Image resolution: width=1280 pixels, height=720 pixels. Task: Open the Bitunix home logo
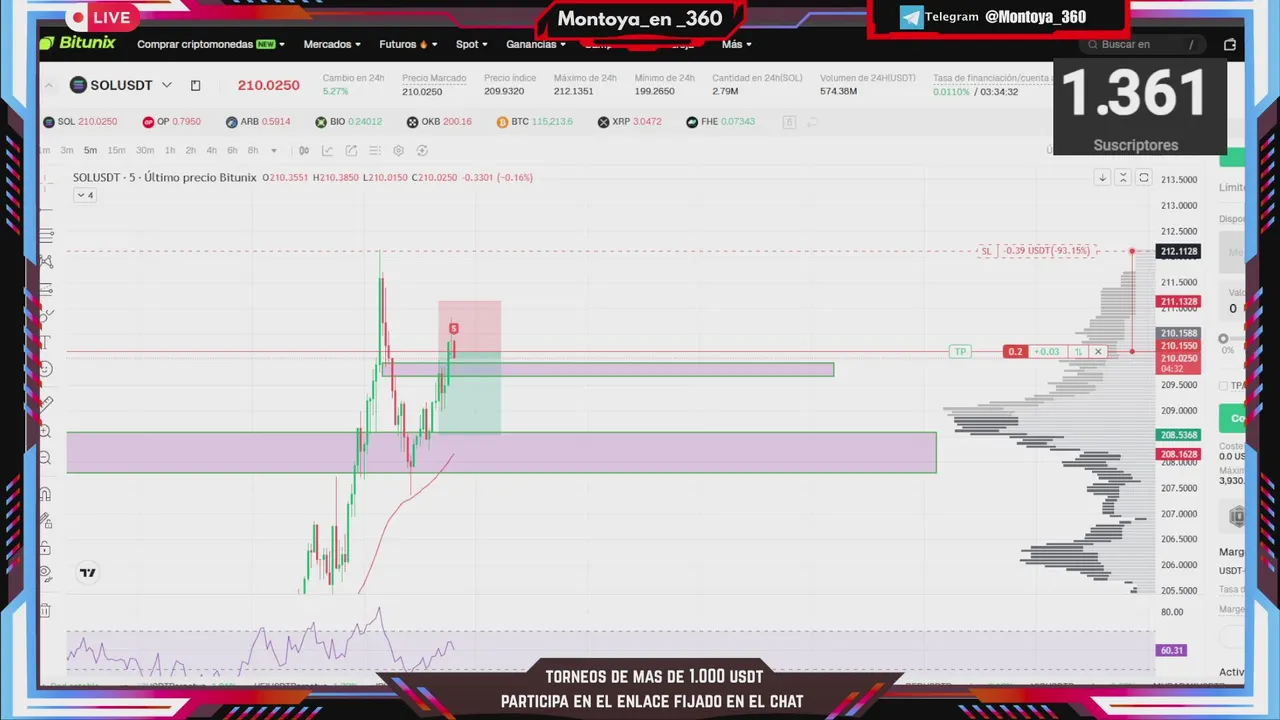pyautogui.click(x=78, y=43)
